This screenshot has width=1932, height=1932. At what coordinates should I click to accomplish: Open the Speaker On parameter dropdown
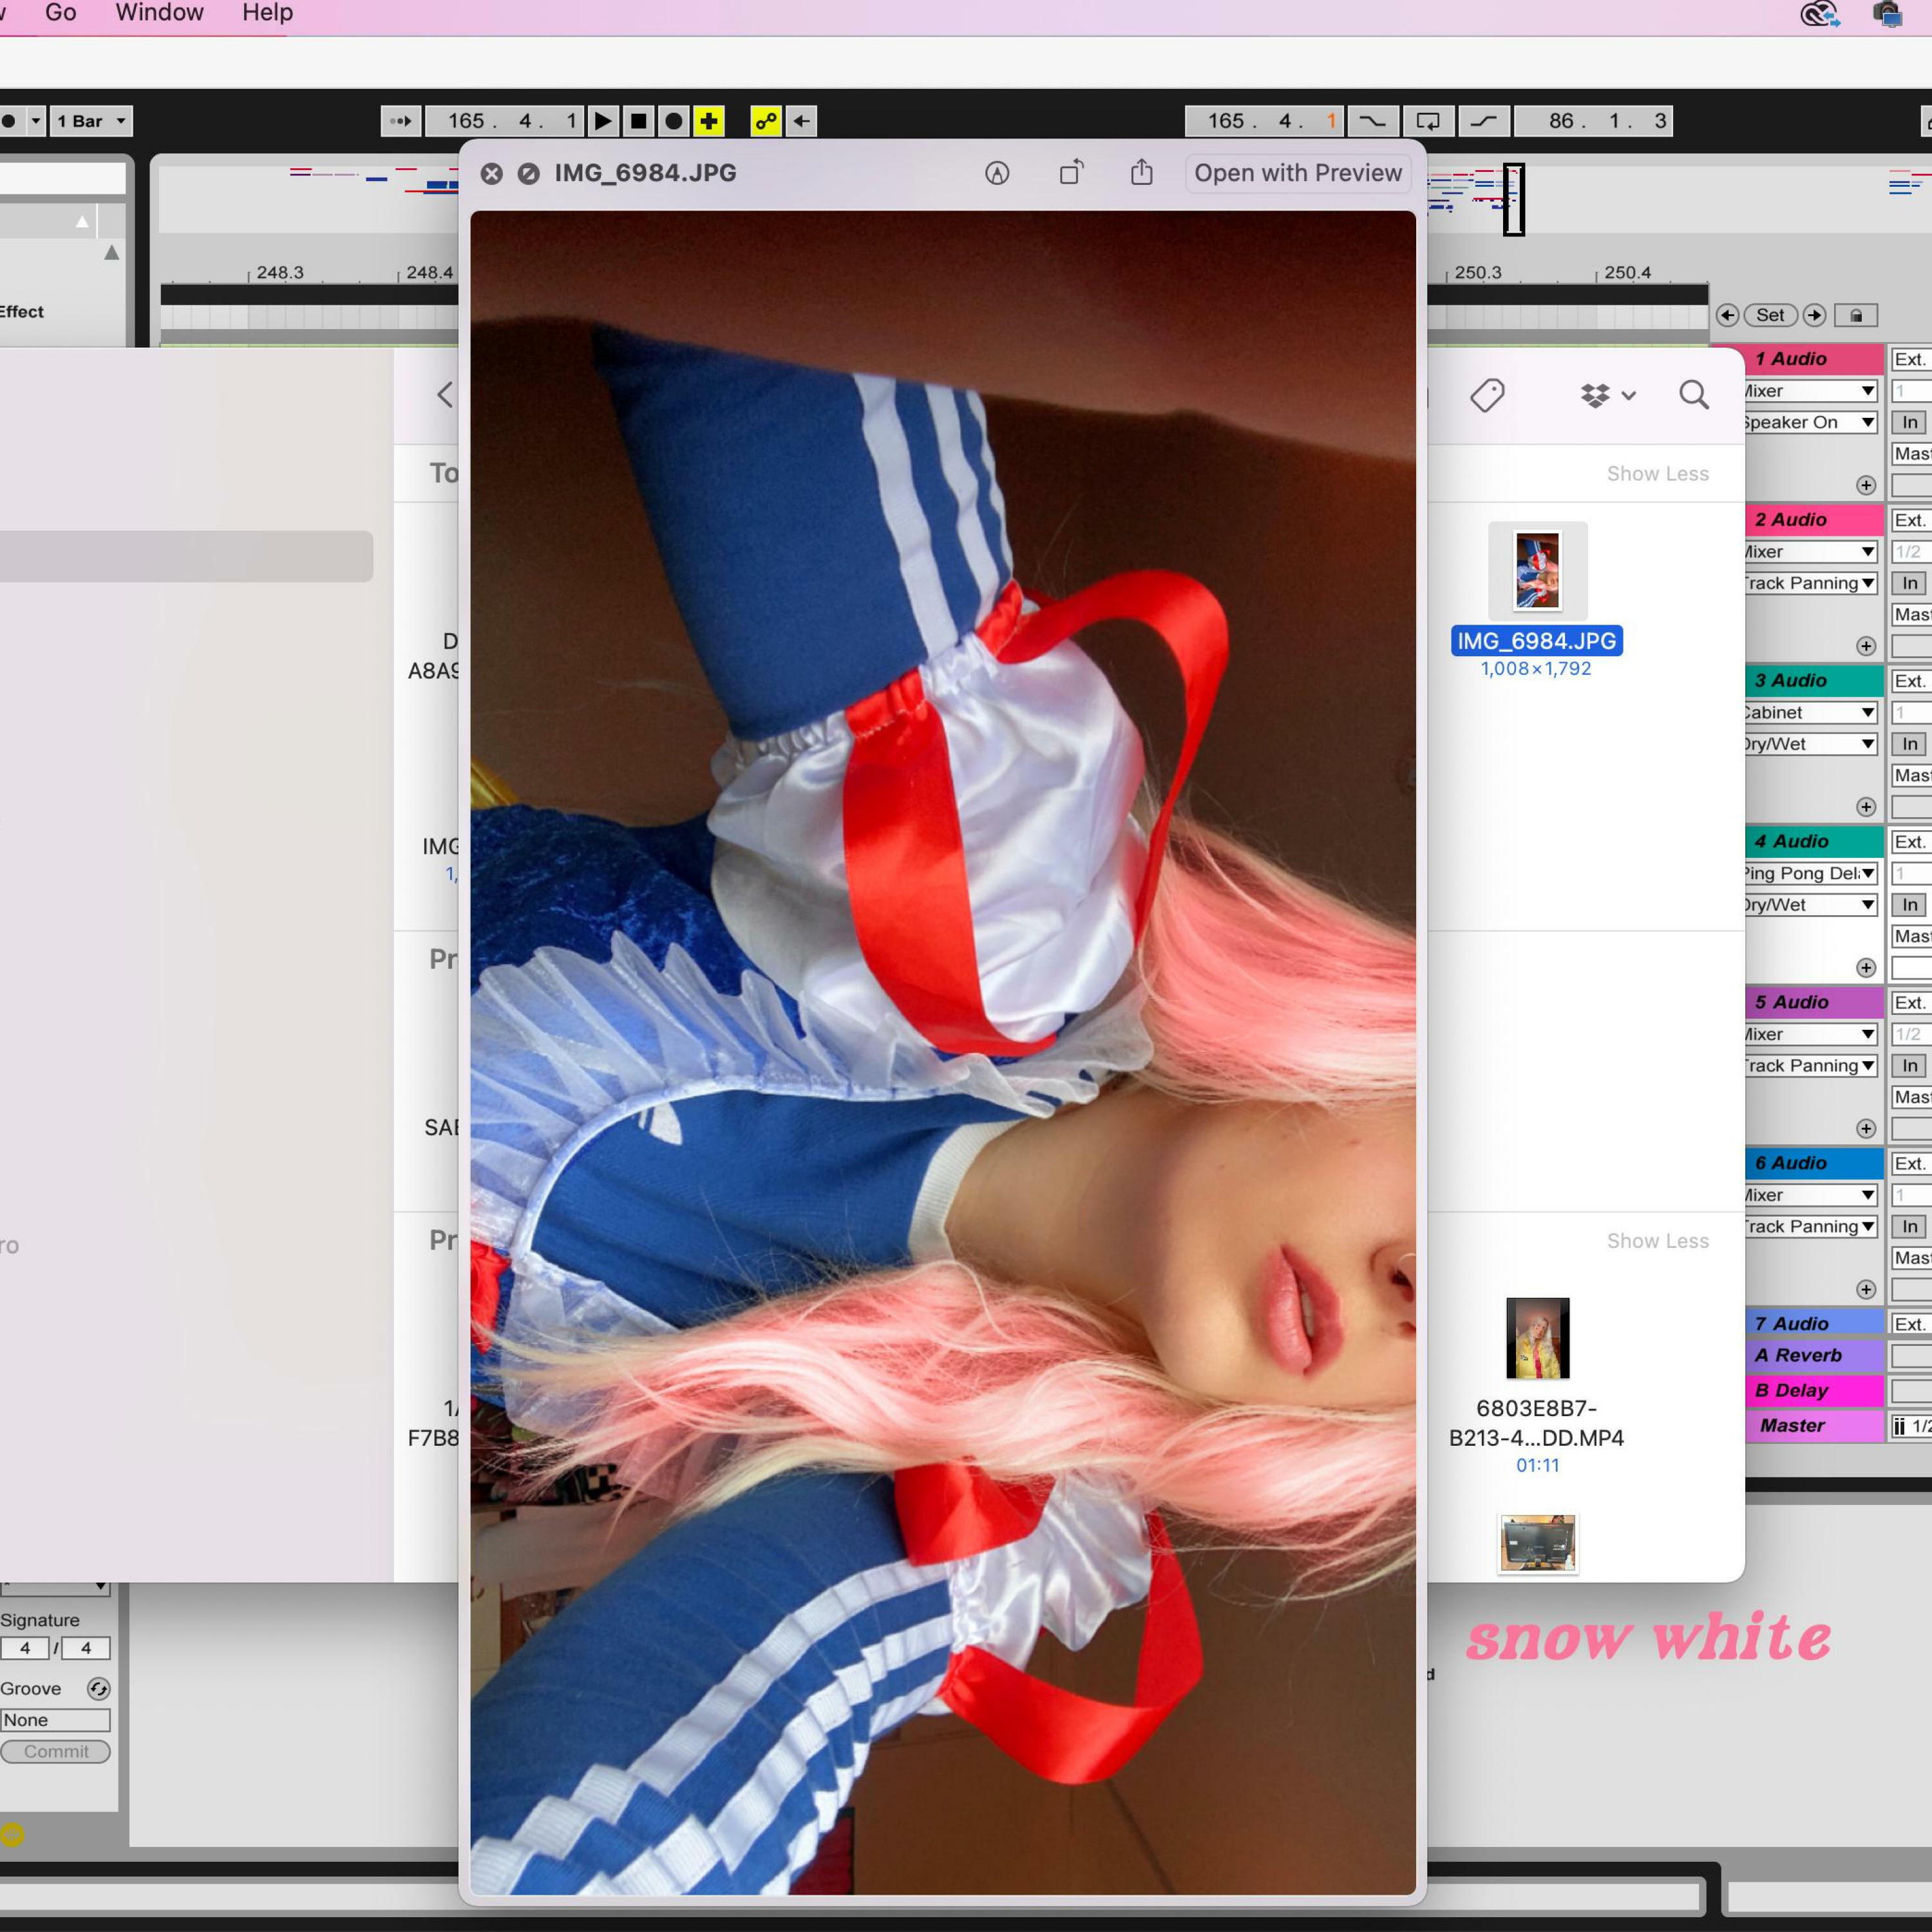[1810, 422]
